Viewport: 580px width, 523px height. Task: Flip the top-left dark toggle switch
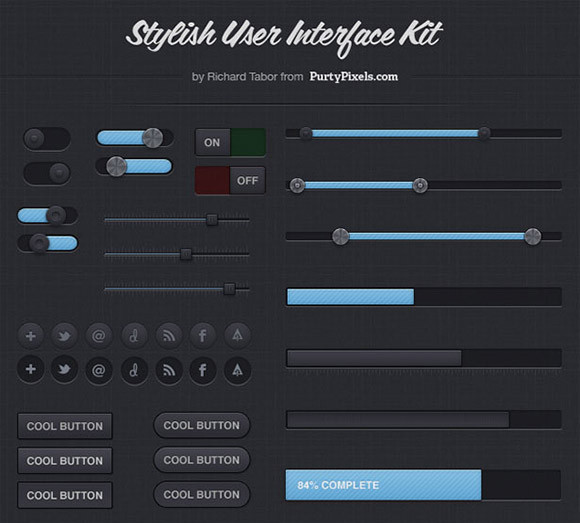point(47,139)
